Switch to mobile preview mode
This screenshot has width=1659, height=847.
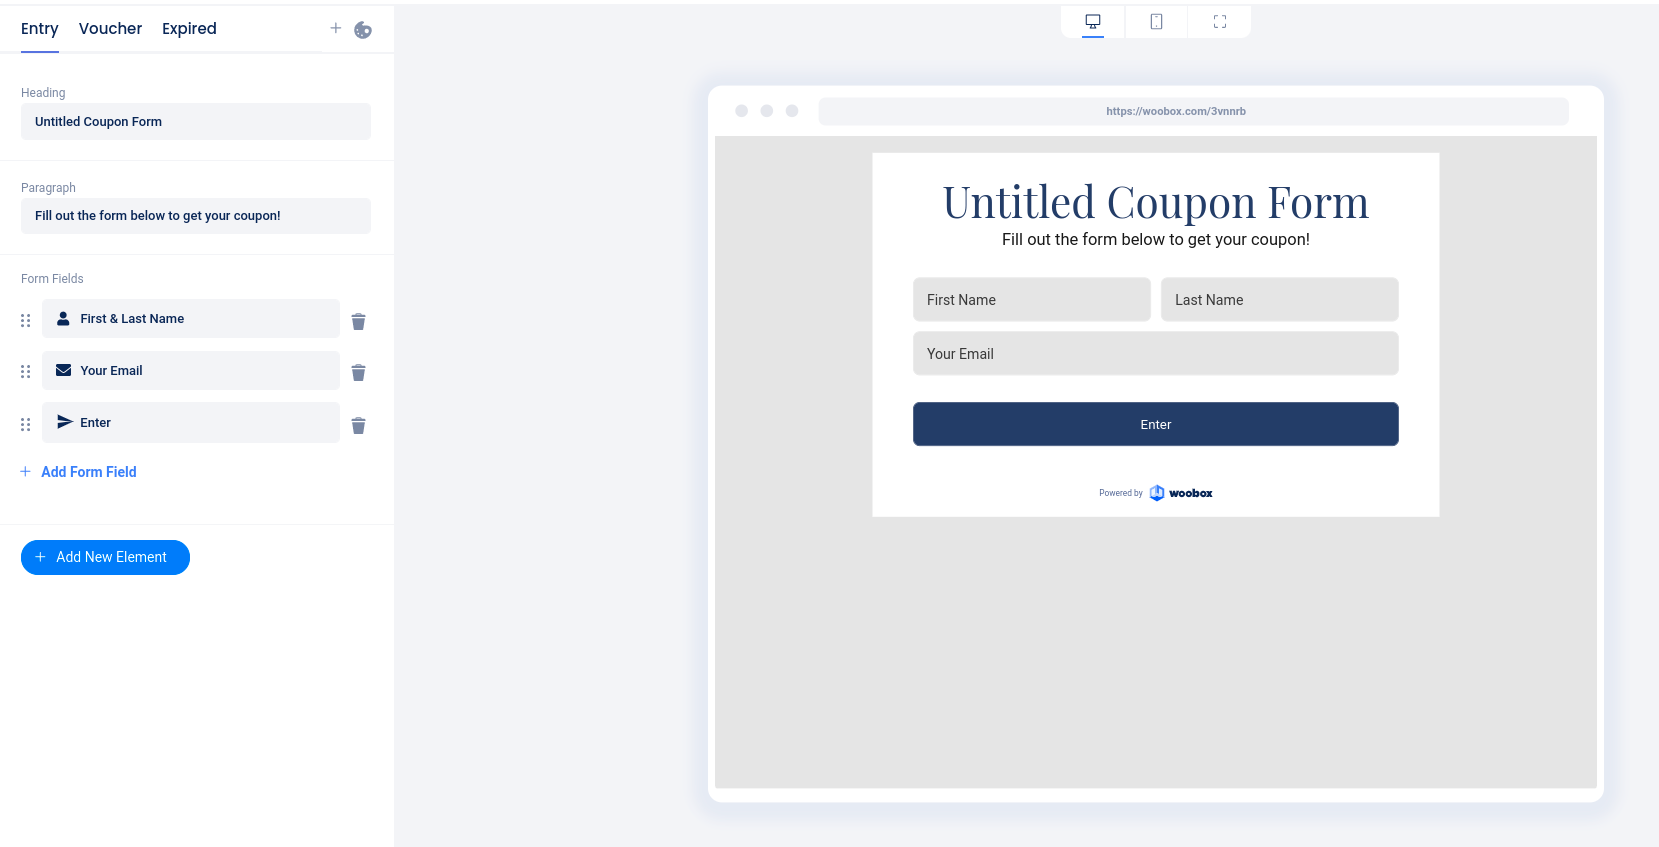[1156, 21]
